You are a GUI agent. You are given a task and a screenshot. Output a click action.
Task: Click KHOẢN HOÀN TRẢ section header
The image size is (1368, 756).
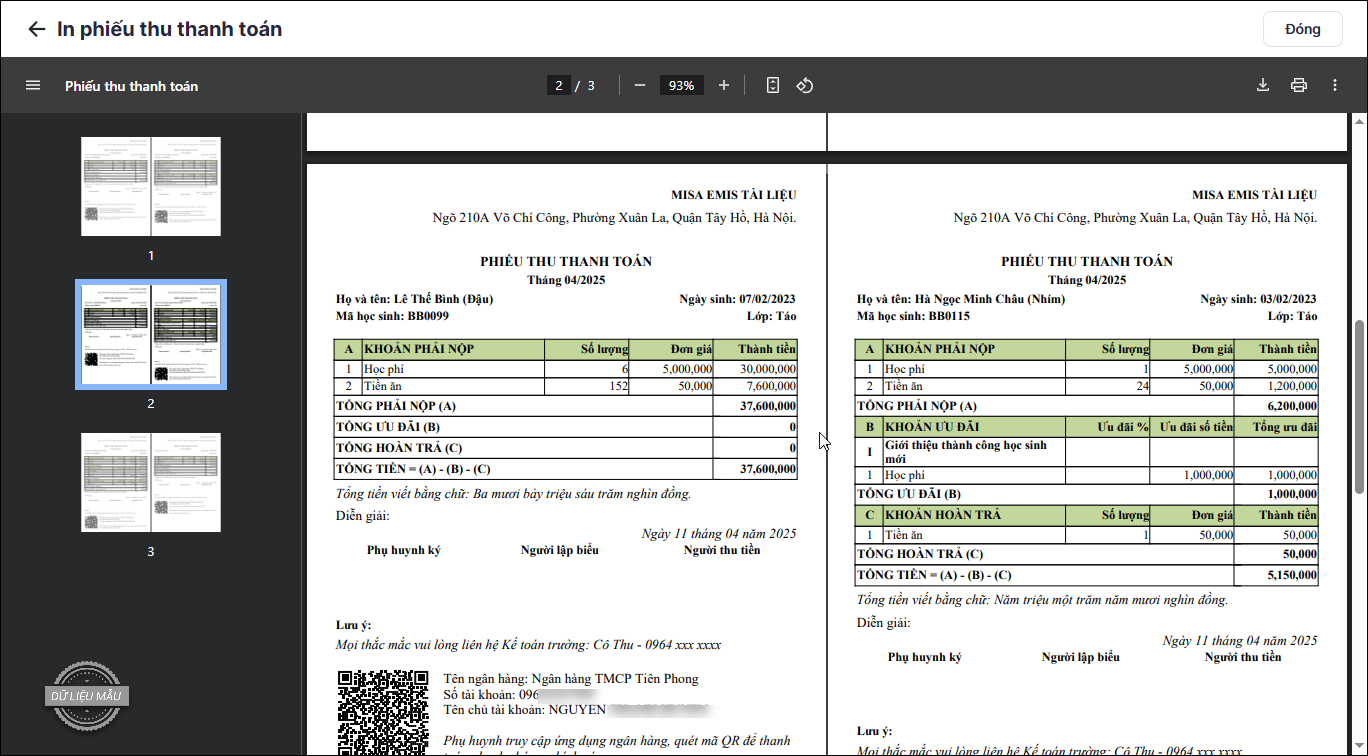pyautogui.click(x=943, y=515)
